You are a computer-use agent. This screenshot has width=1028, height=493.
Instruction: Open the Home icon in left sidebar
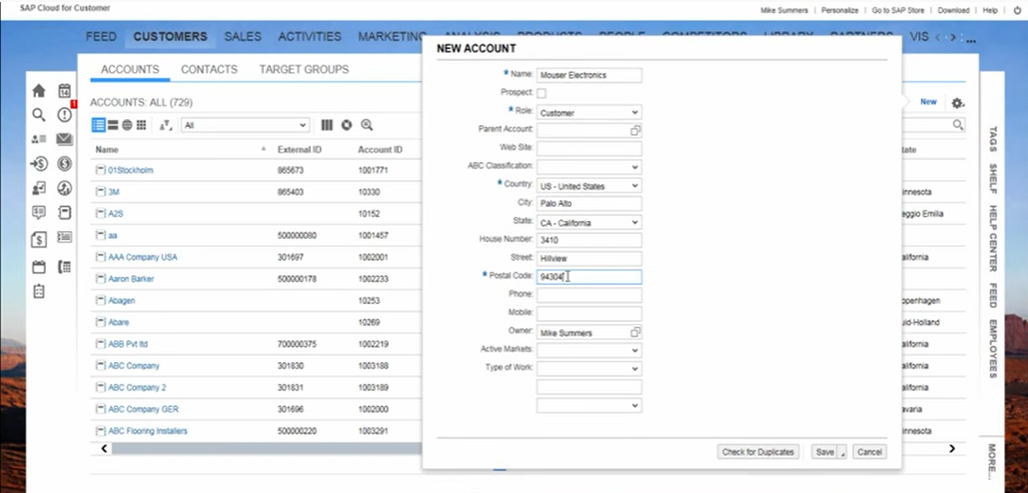39,91
